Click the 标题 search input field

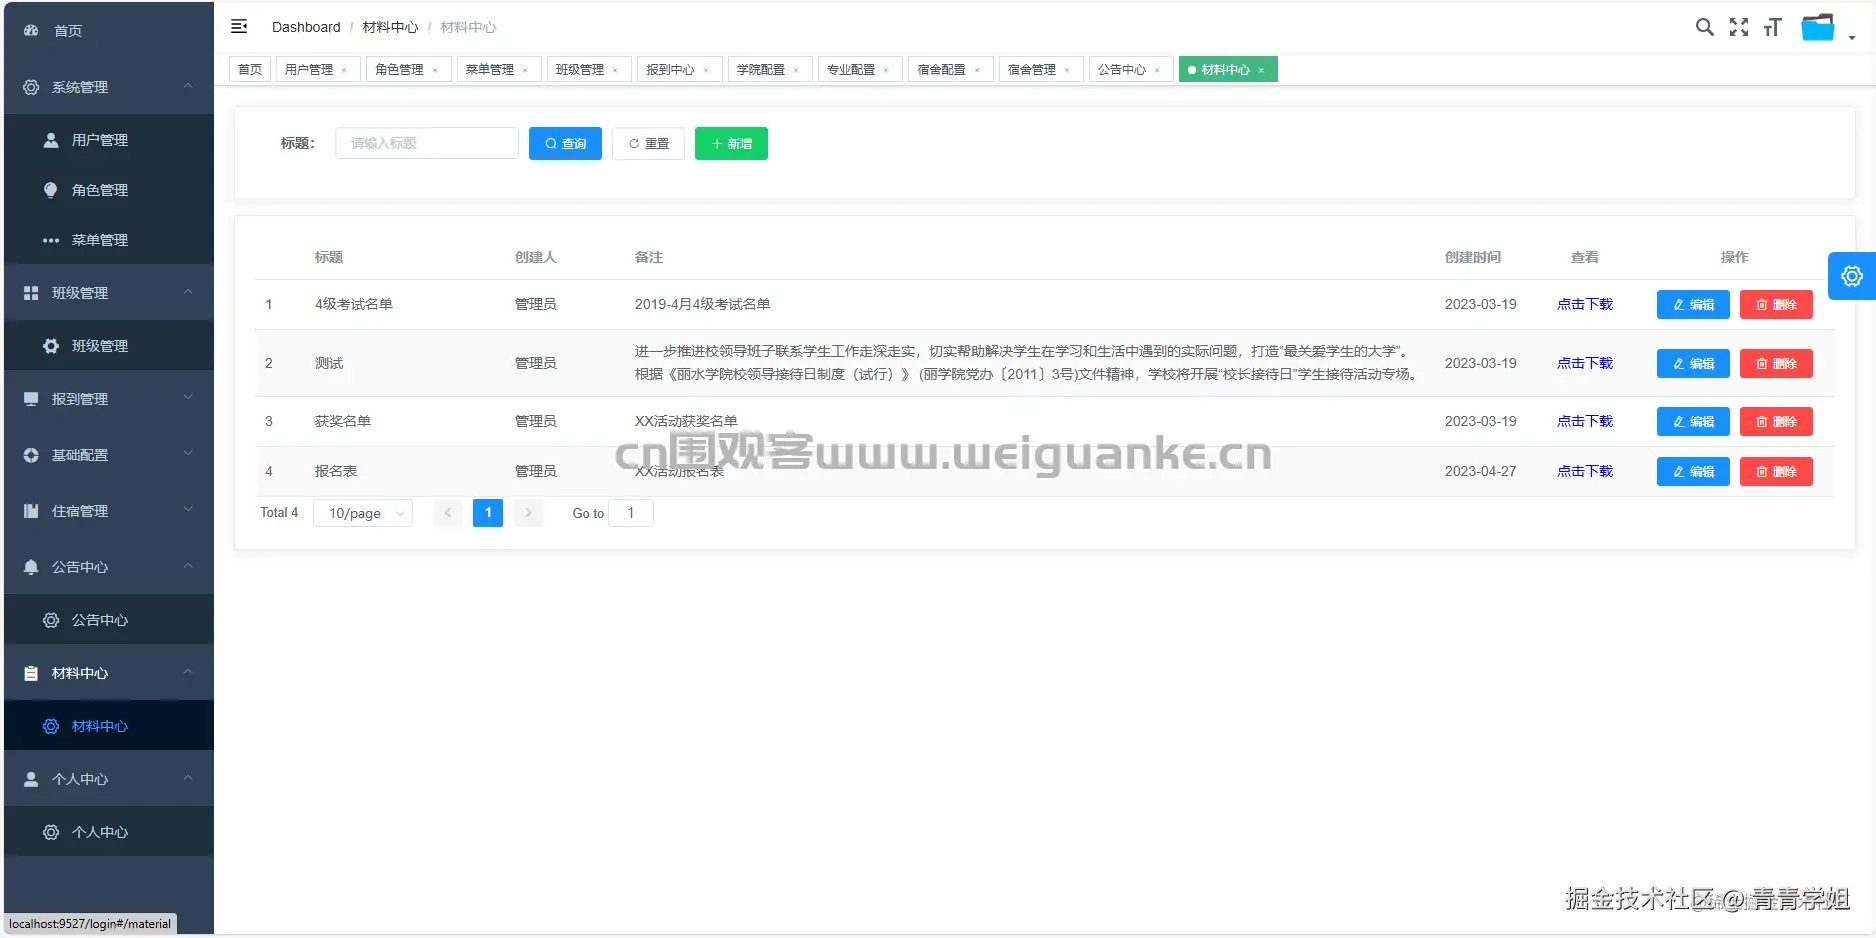427,143
